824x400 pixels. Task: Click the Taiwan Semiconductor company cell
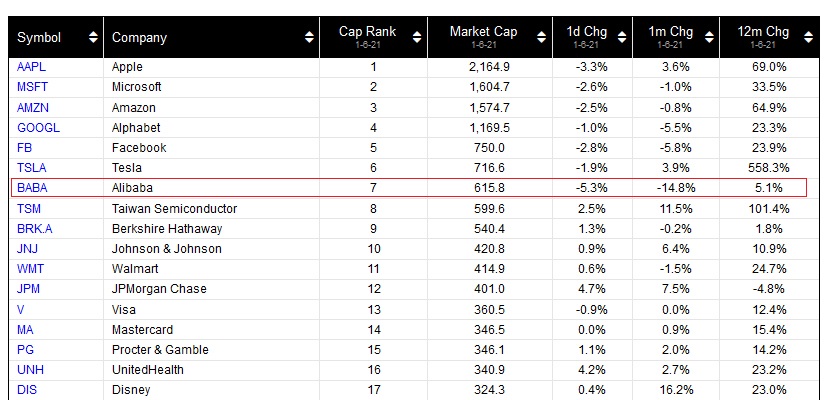(x=174, y=208)
